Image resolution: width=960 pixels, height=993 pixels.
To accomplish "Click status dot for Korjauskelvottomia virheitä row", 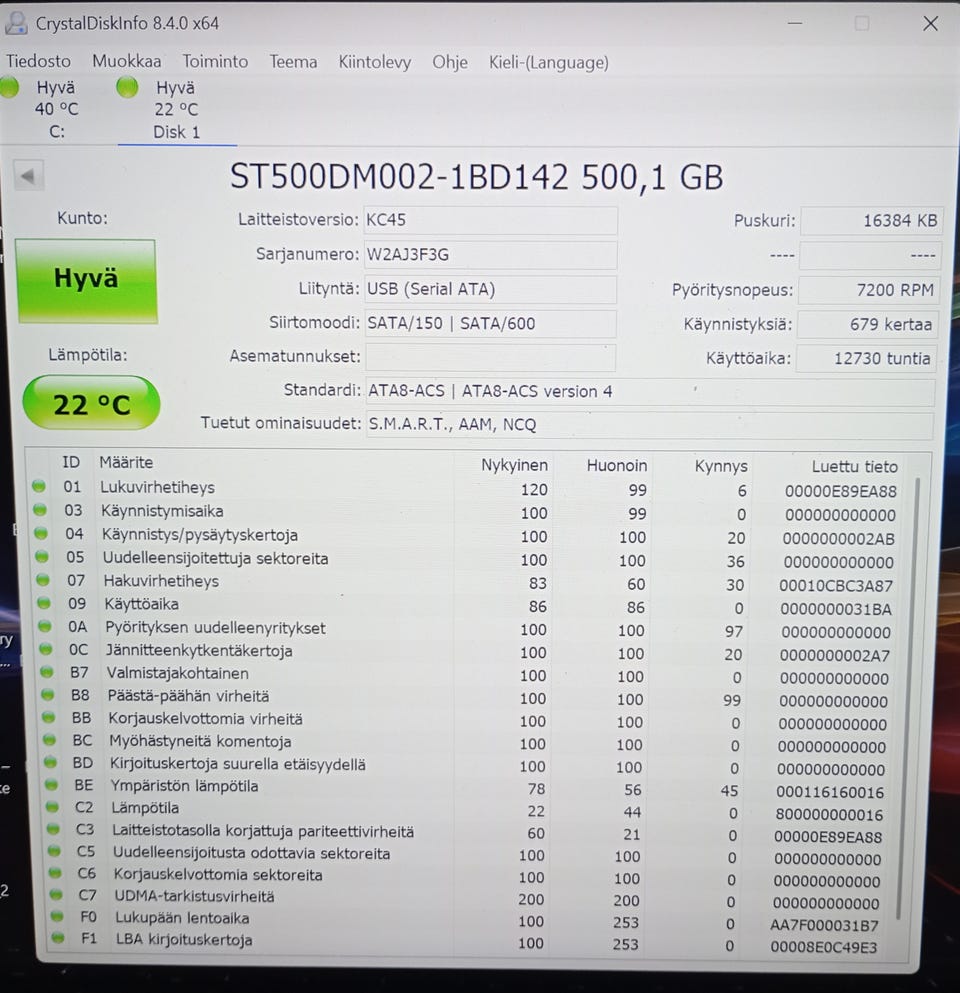I will pyautogui.click(x=49, y=718).
